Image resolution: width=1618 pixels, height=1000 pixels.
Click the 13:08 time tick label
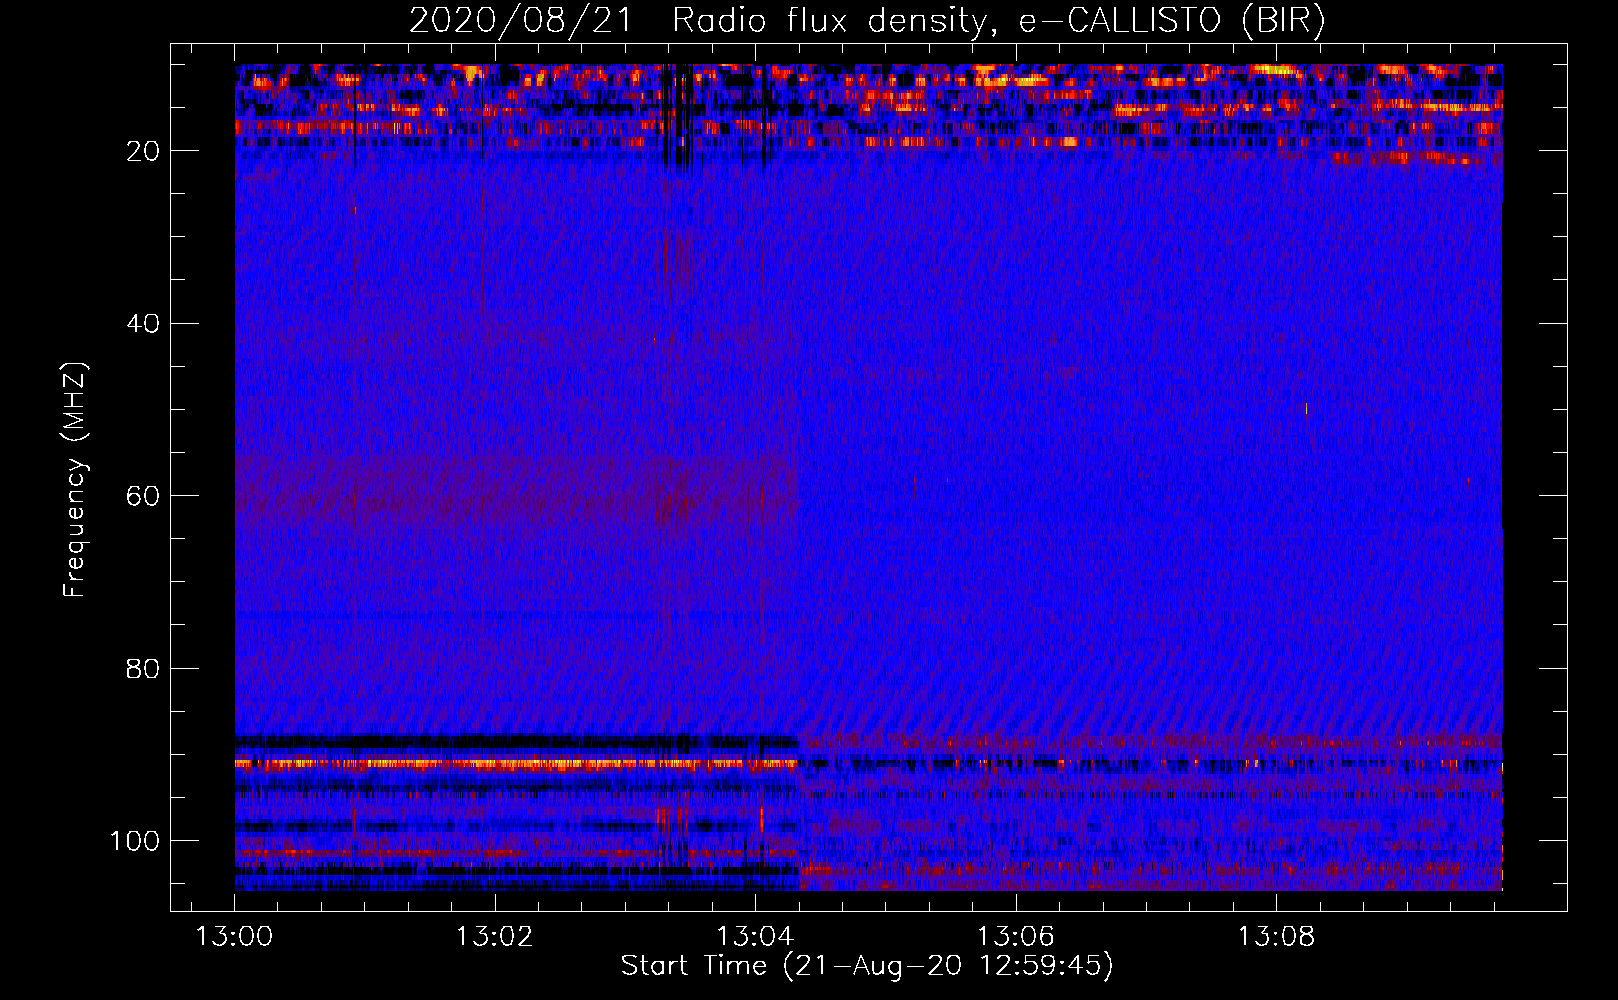(x=1276, y=937)
